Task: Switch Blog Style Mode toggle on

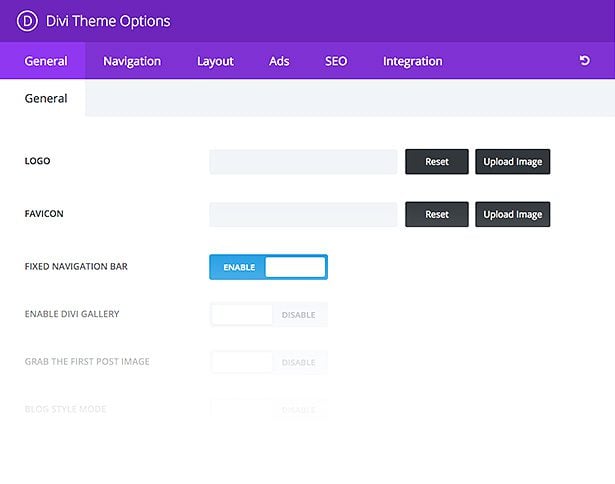Action: [268, 409]
